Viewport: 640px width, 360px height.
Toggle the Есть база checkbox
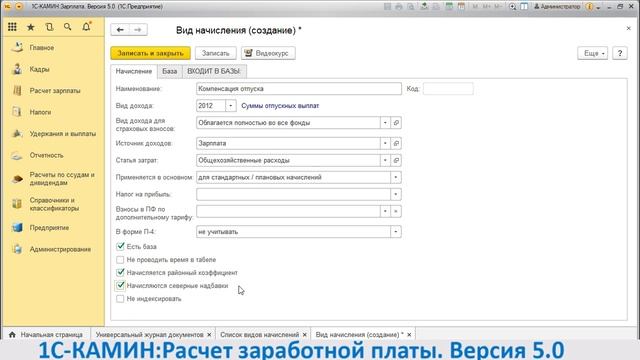tap(120, 246)
